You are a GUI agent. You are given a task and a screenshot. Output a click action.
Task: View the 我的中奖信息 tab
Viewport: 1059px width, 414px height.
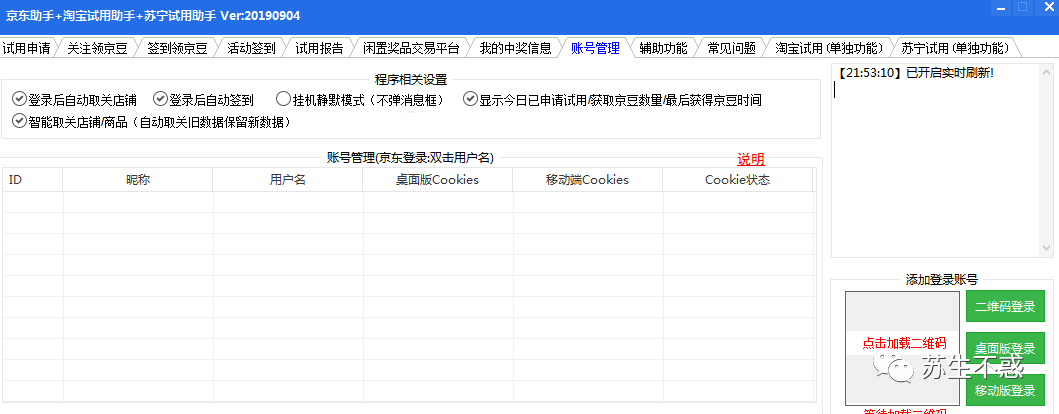515,48
